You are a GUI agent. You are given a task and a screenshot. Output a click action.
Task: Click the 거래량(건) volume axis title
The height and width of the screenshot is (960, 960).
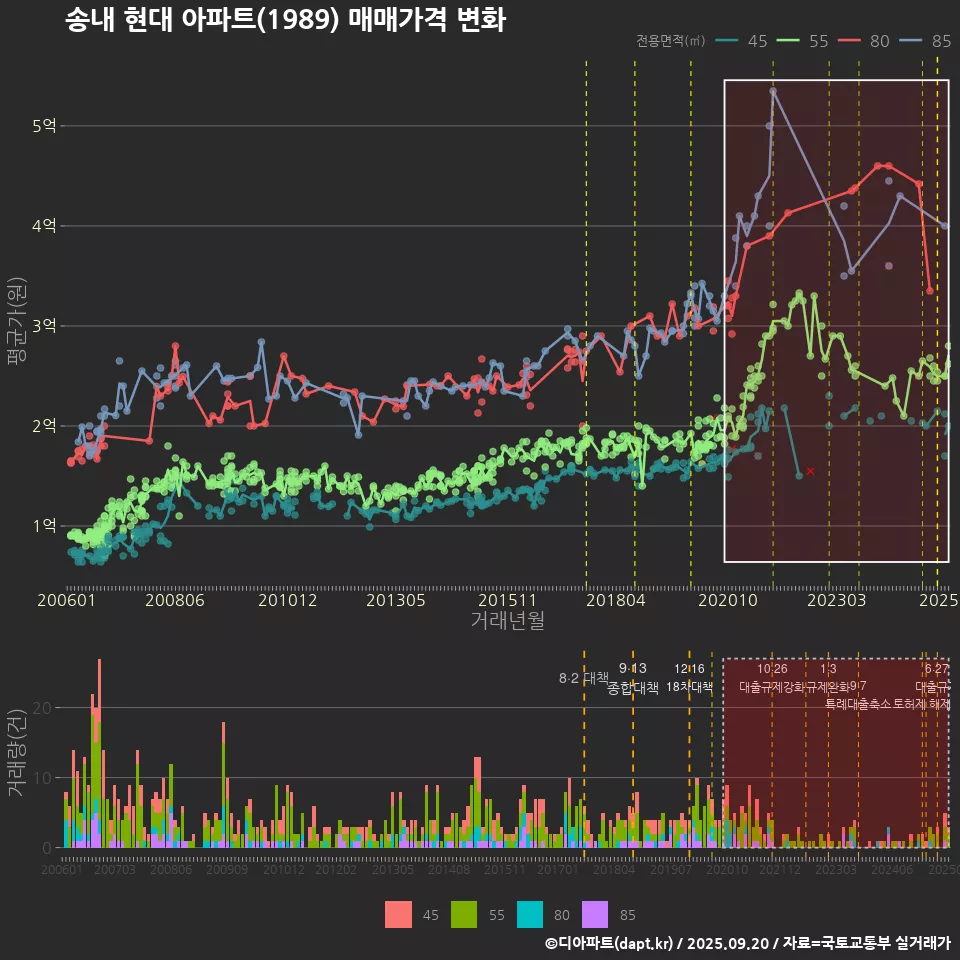click(17, 755)
